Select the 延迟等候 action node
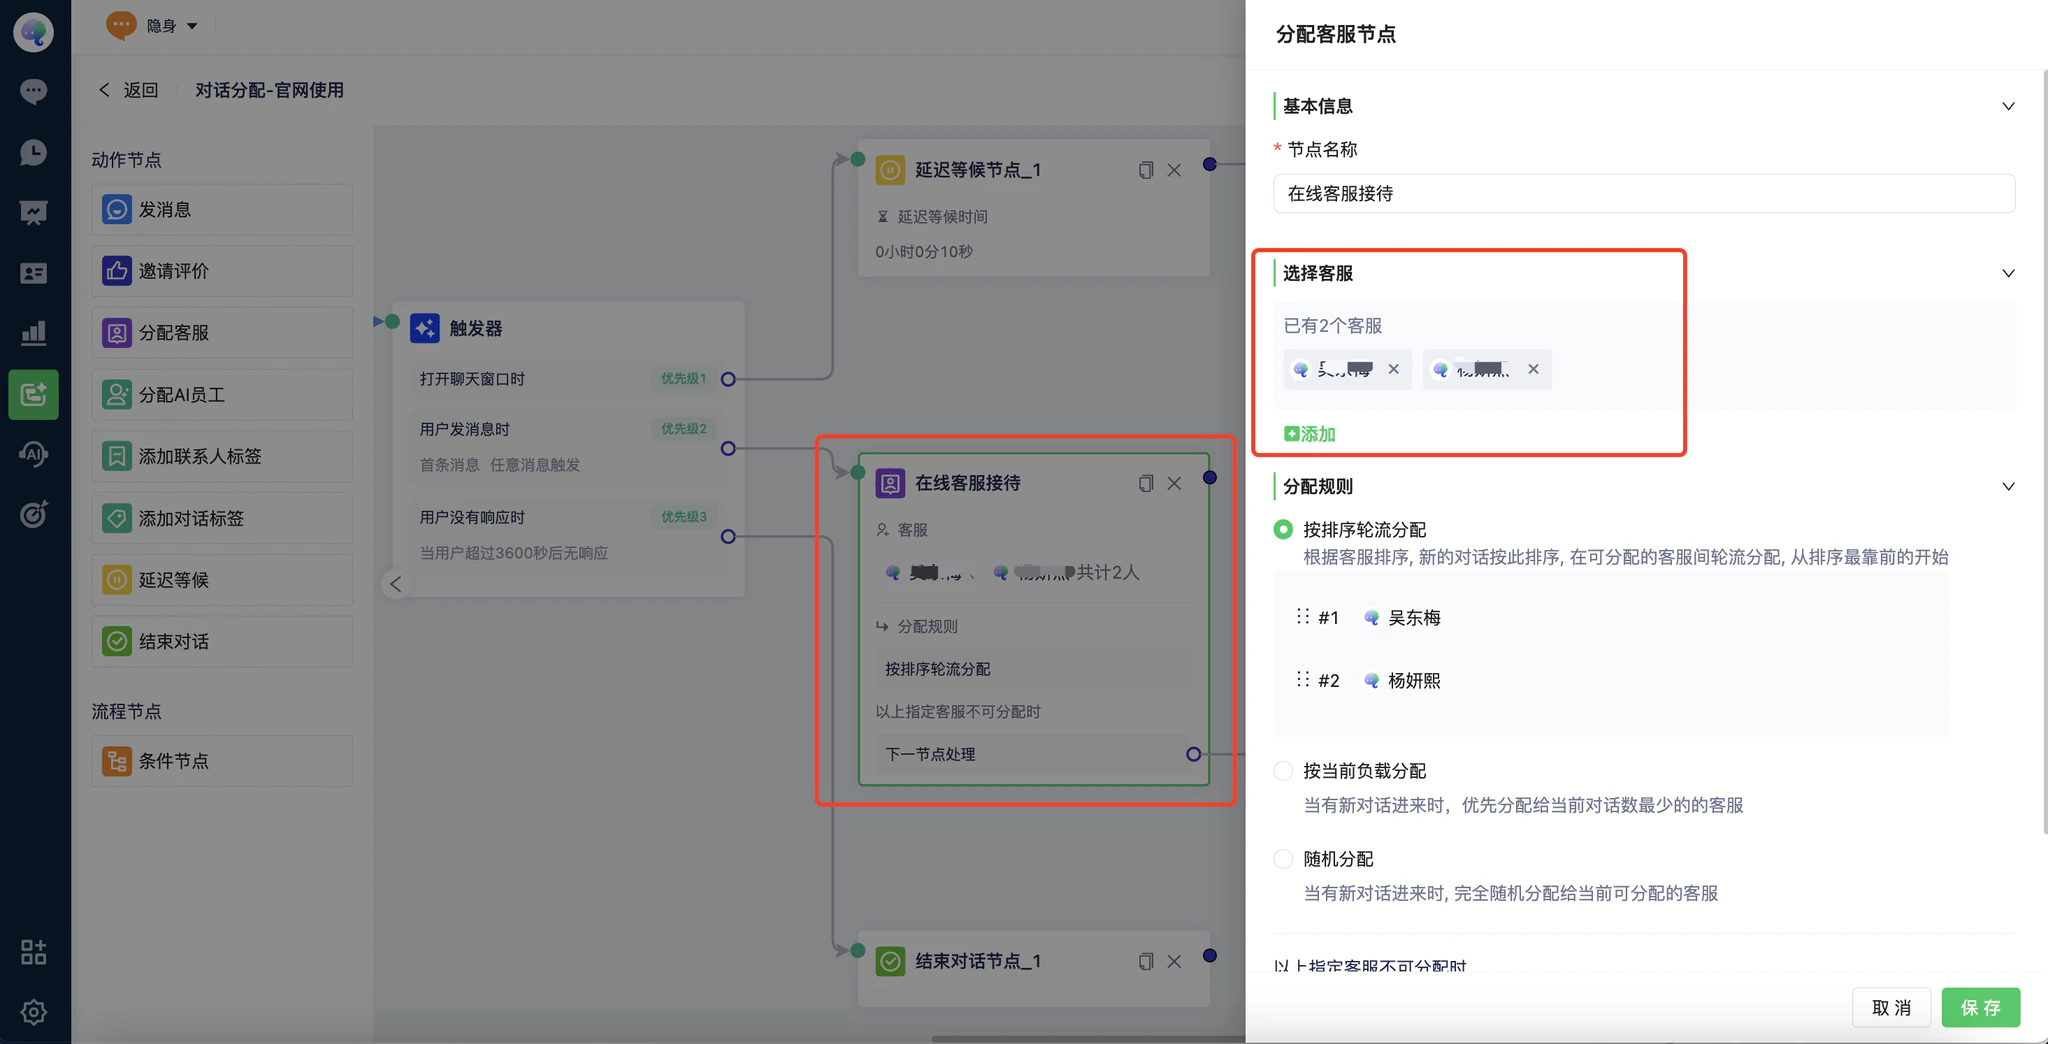The height and width of the screenshot is (1044, 2048). (222, 579)
